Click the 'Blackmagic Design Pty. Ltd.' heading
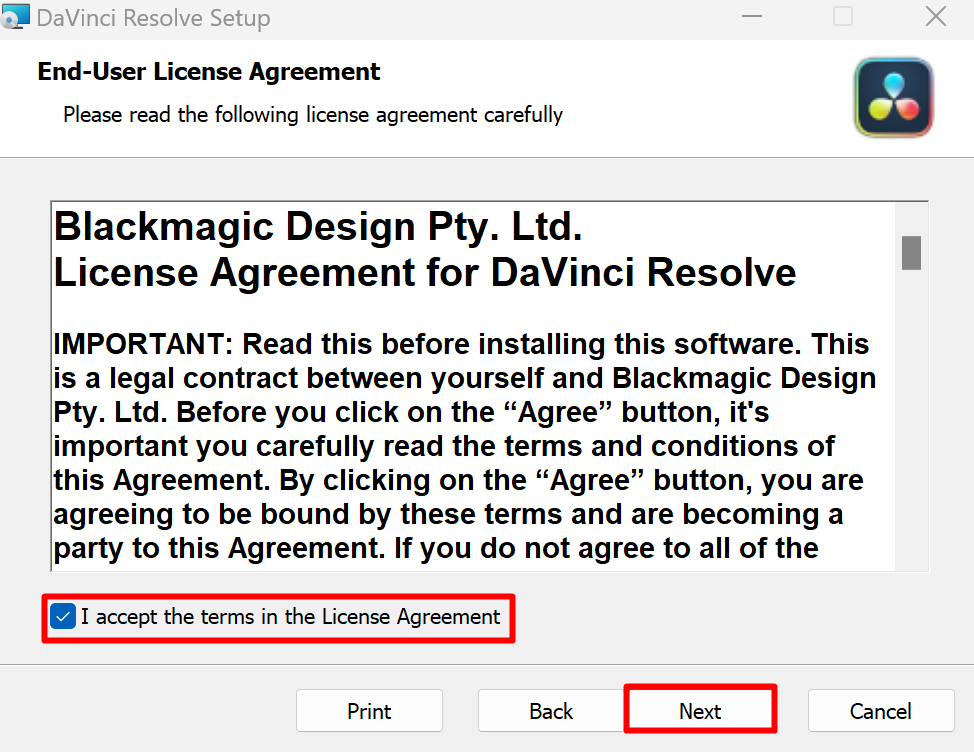This screenshot has width=974, height=752. pos(318,226)
